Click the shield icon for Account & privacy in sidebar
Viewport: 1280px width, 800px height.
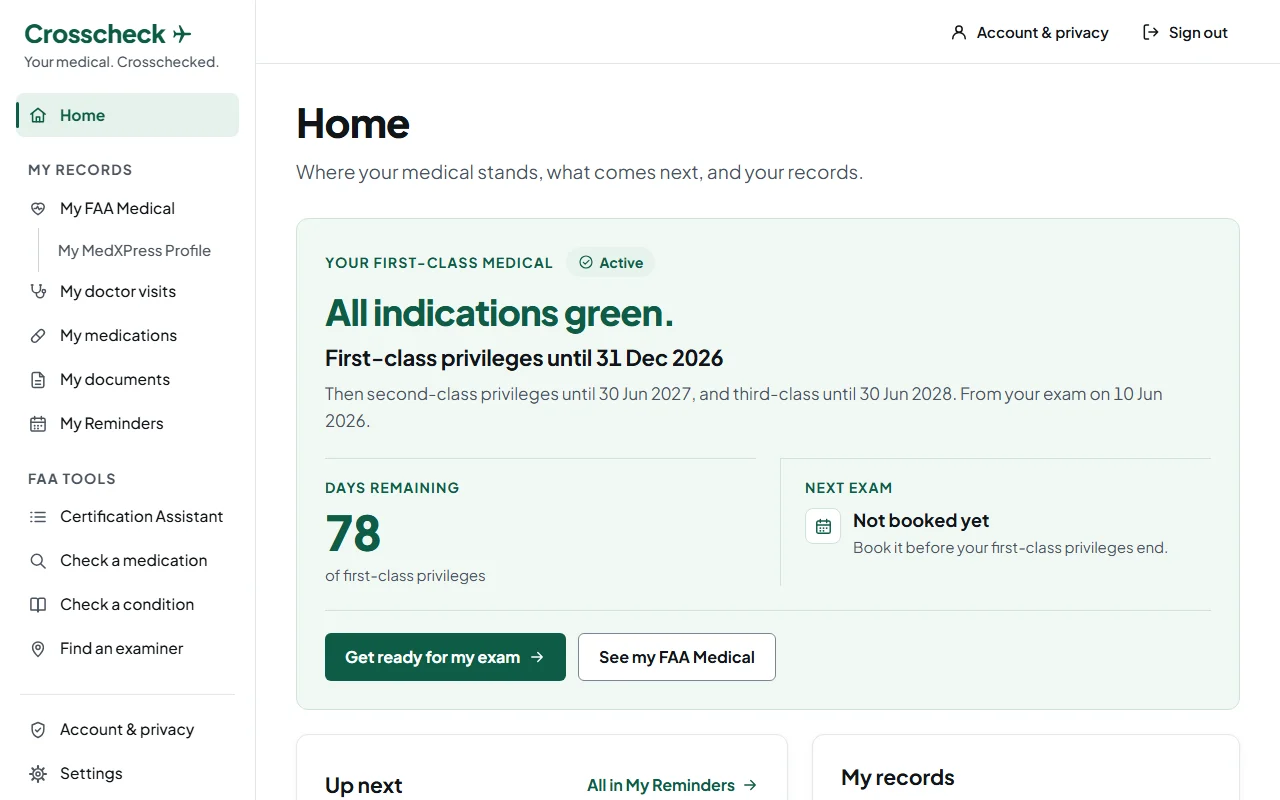(38, 729)
